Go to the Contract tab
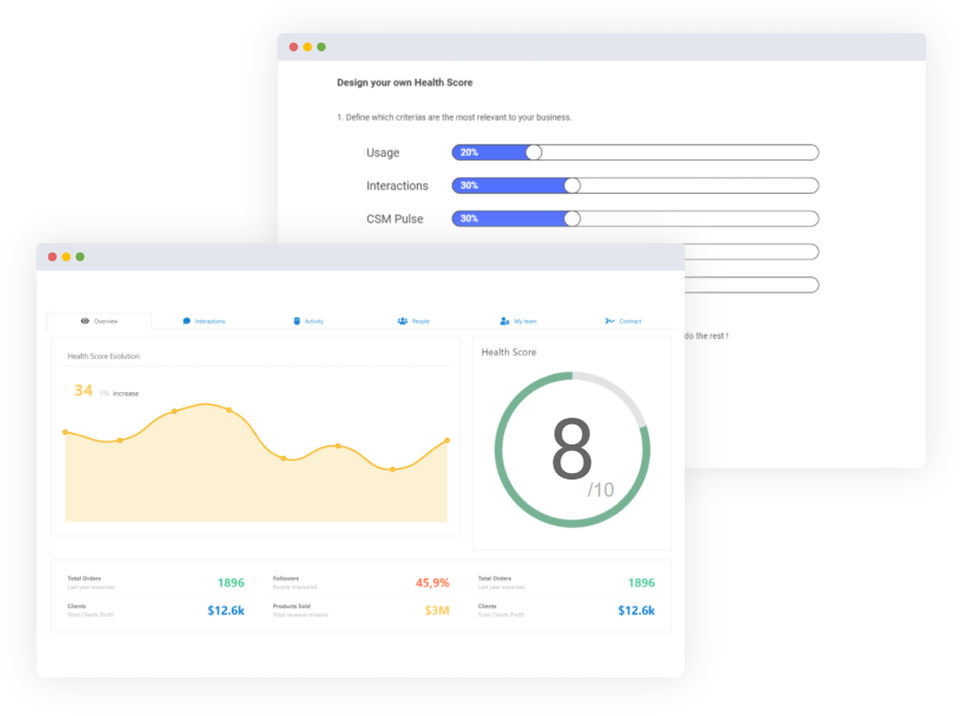The height and width of the screenshot is (716, 960). point(623,321)
